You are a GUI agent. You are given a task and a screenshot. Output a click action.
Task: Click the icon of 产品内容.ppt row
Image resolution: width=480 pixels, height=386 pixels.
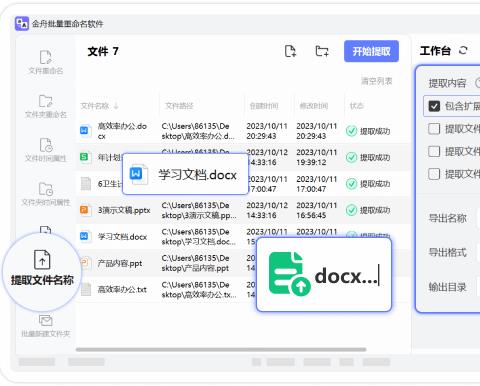(x=85, y=263)
